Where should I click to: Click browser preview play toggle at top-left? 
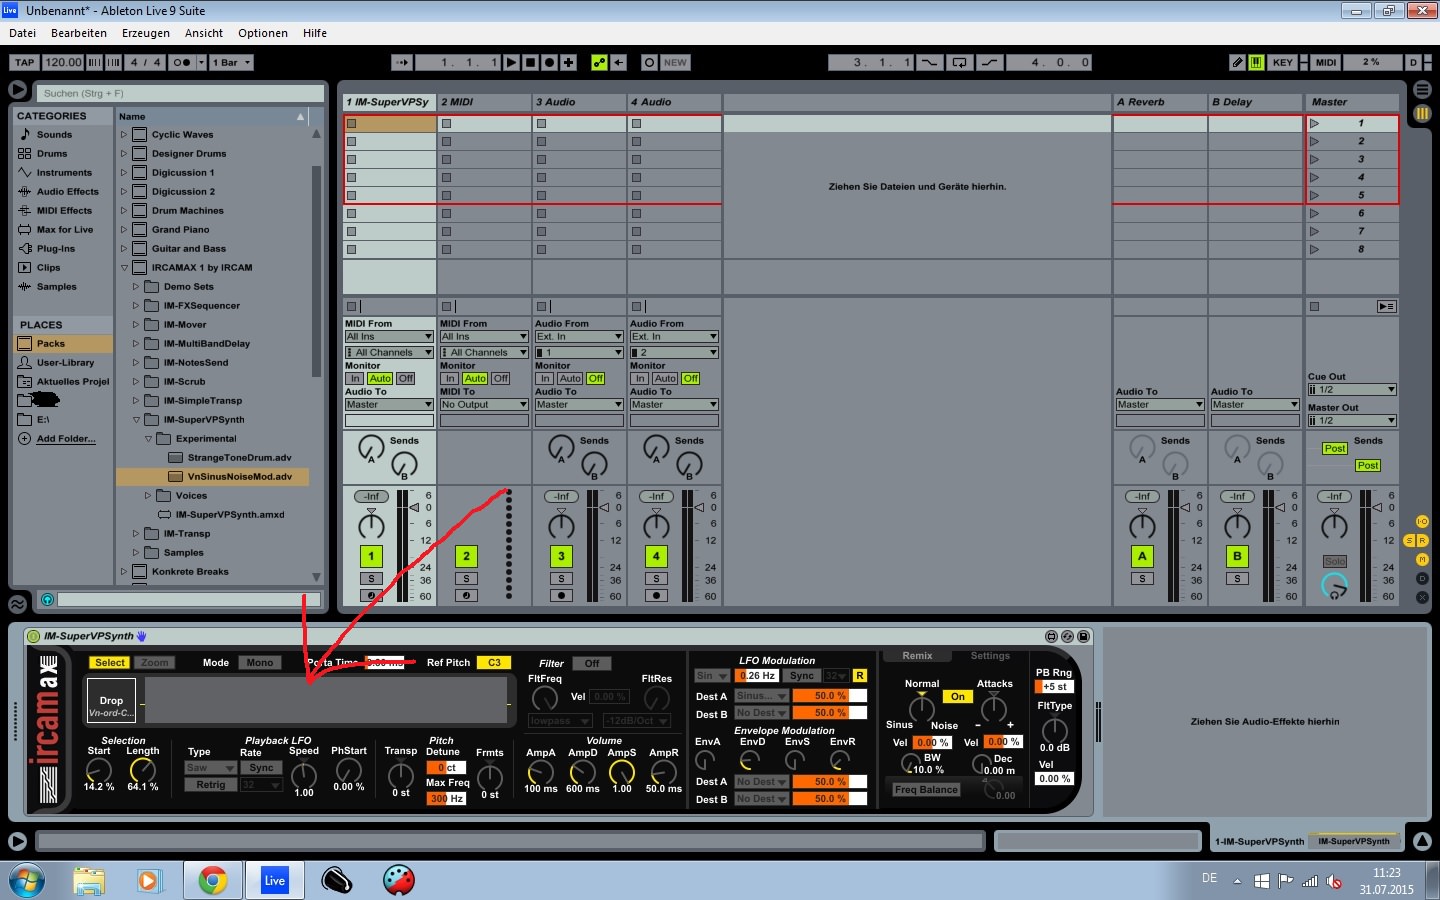pos(18,90)
